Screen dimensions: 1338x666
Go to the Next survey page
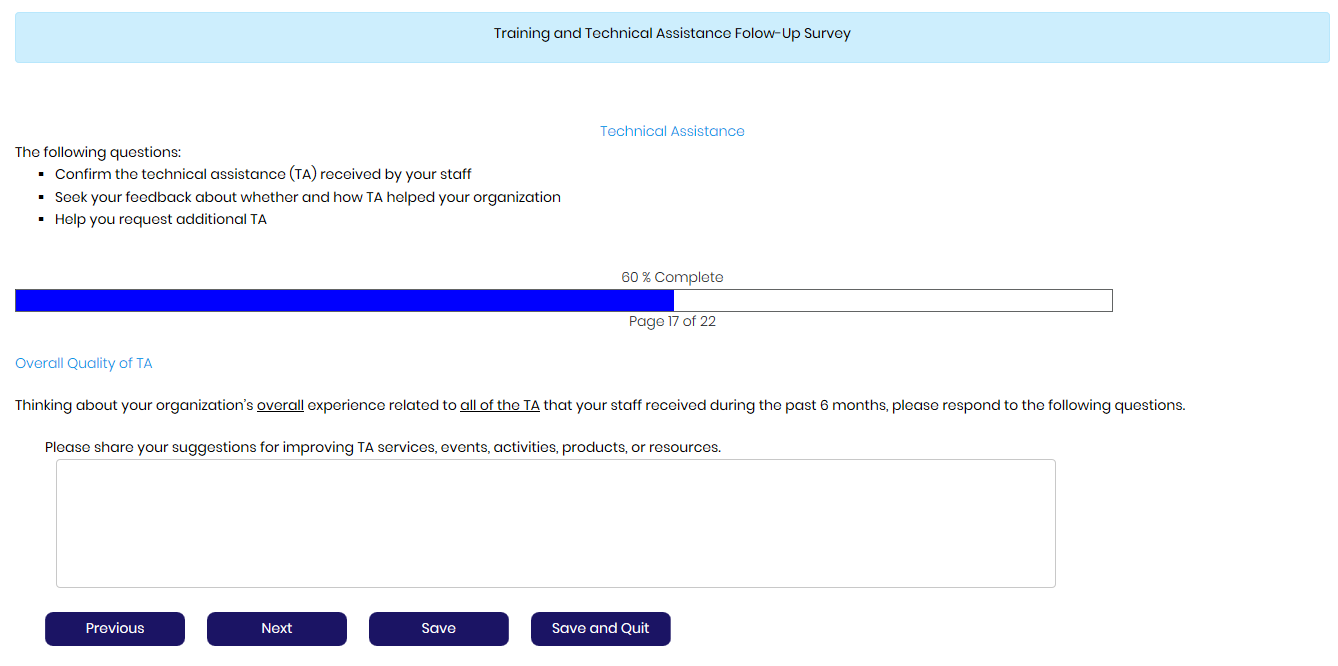click(x=277, y=629)
